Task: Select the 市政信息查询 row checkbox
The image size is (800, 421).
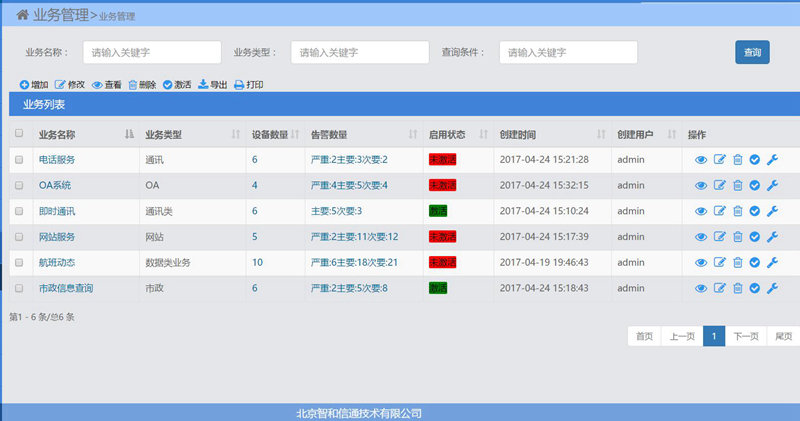Action: [19, 288]
